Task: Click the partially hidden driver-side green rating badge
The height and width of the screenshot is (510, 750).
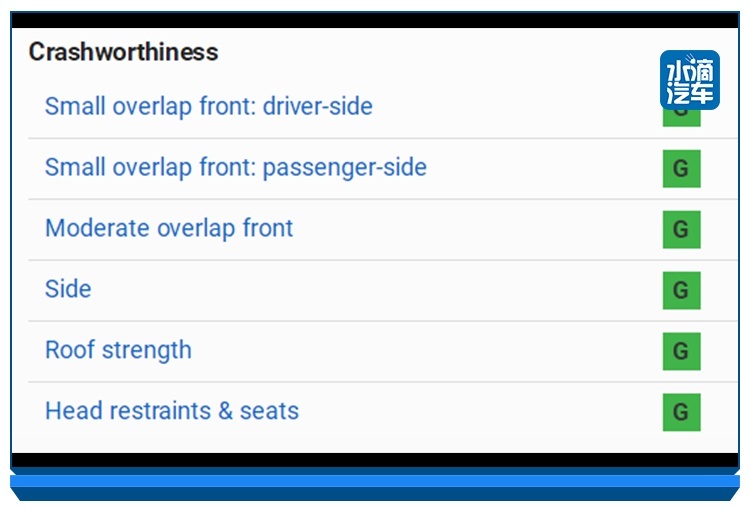Action: (682, 119)
